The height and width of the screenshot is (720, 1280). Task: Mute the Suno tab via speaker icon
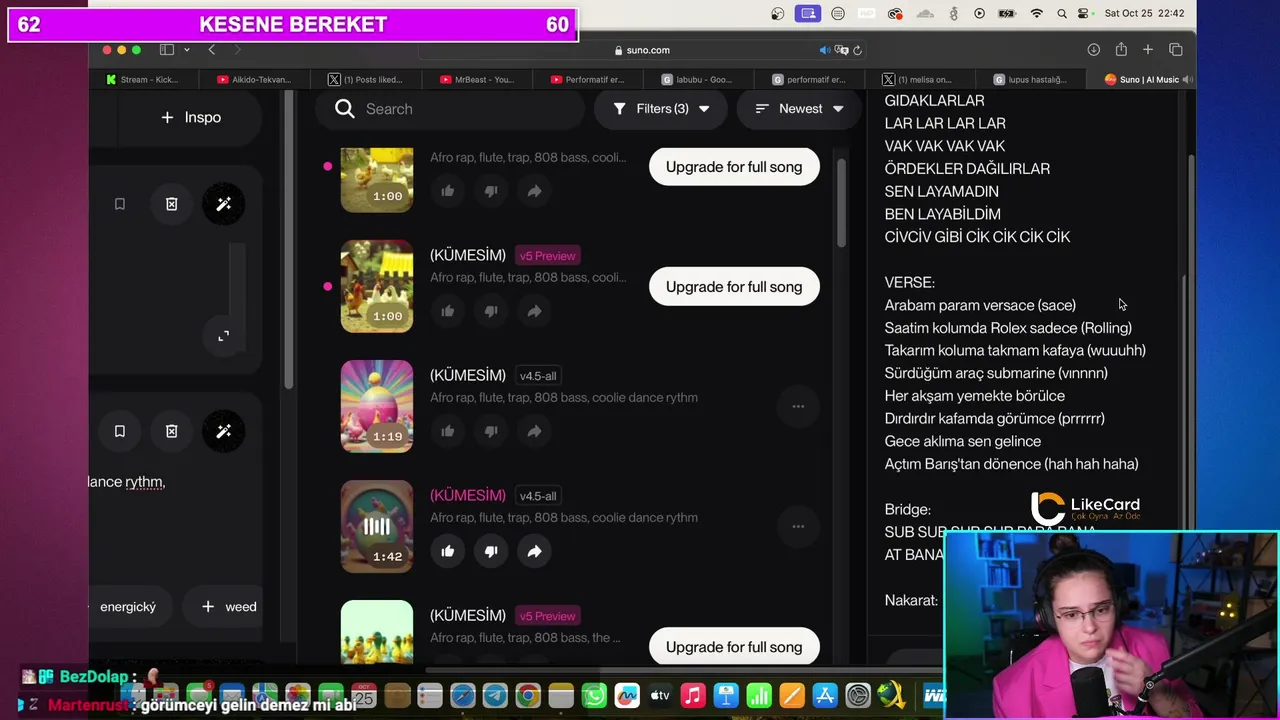pyautogui.click(x=1187, y=79)
